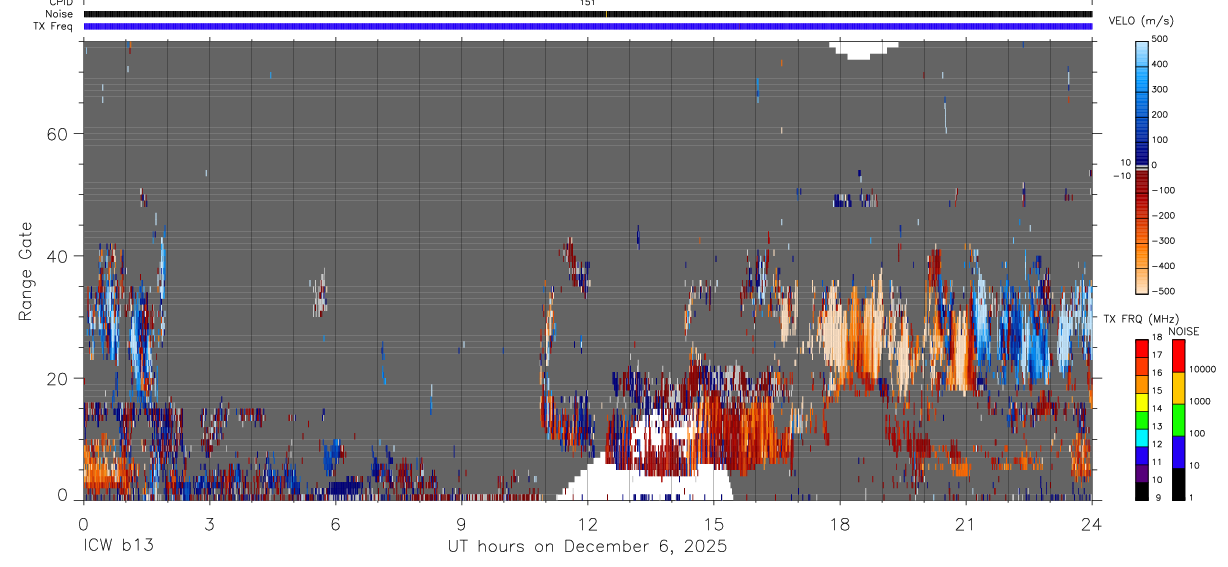Pick the blue 11–12 MHz frequency swatch

coord(1142,455)
